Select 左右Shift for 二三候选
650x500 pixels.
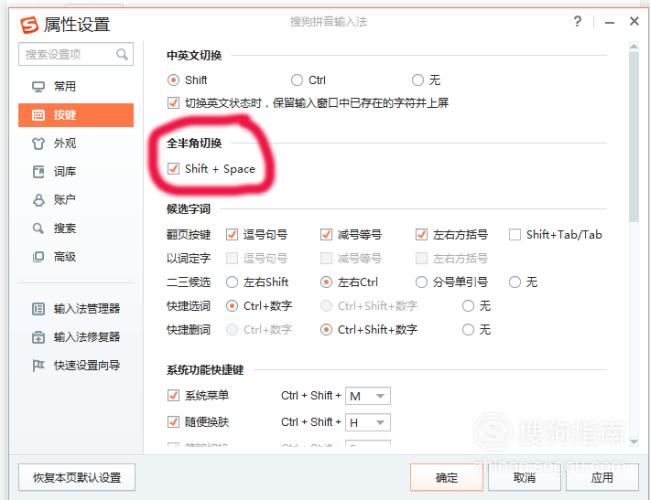click(x=232, y=282)
